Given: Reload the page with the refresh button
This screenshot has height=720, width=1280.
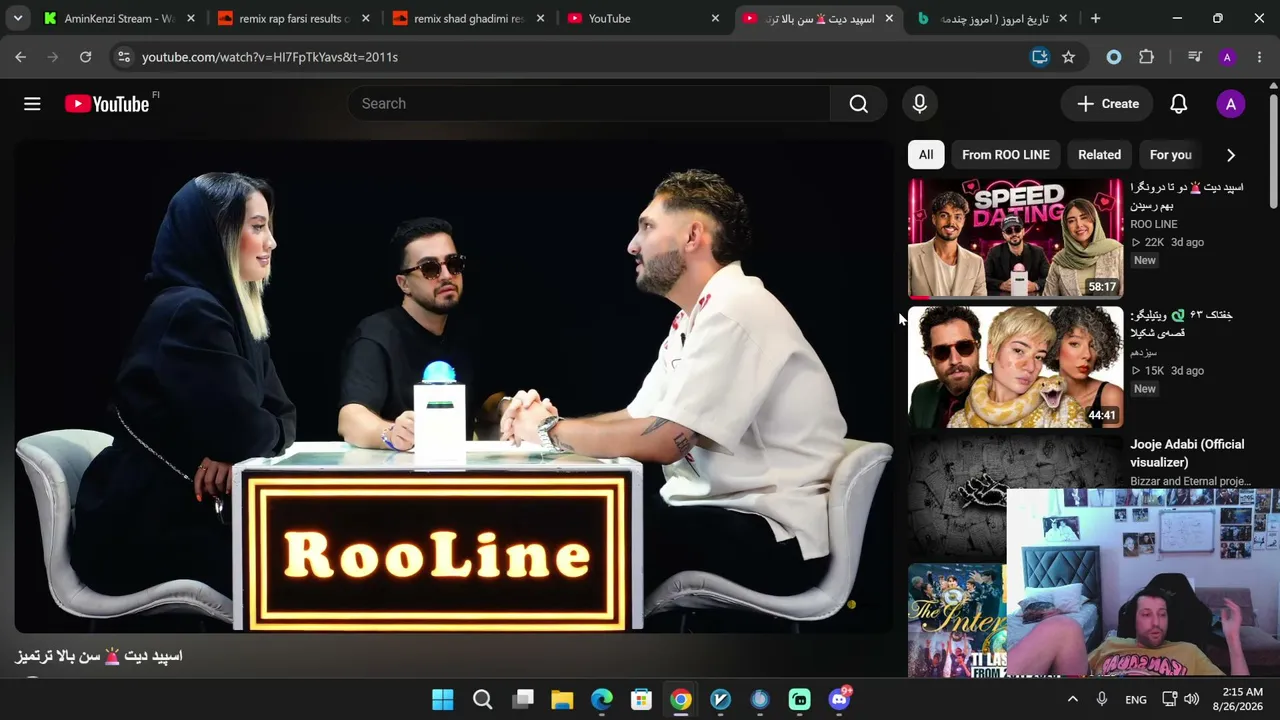Looking at the screenshot, I should (86, 57).
